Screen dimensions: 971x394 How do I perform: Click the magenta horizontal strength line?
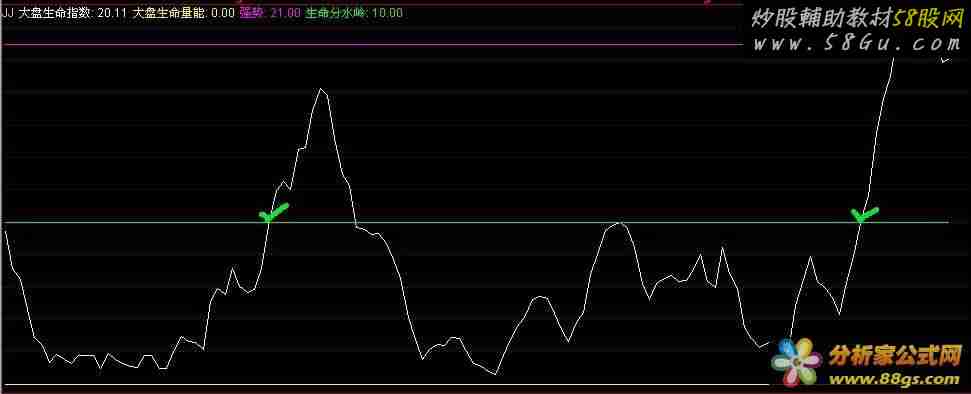[372, 45]
